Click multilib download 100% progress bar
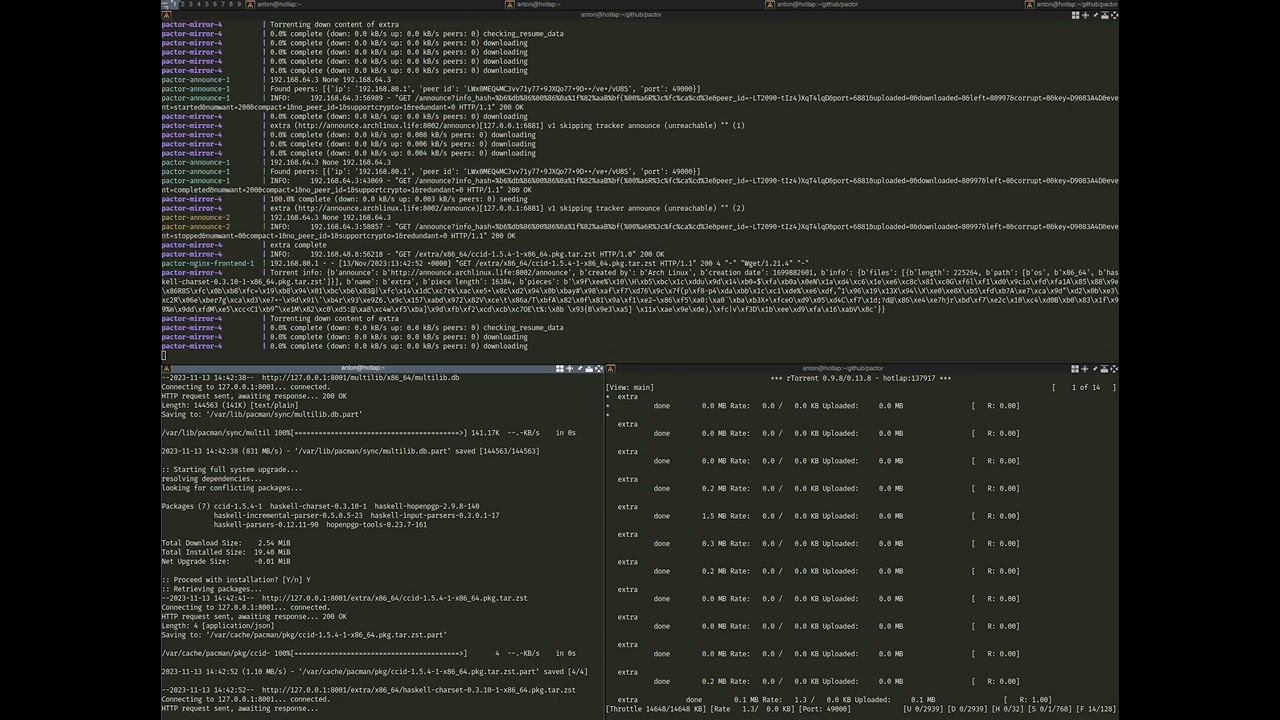 click(379, 433)
